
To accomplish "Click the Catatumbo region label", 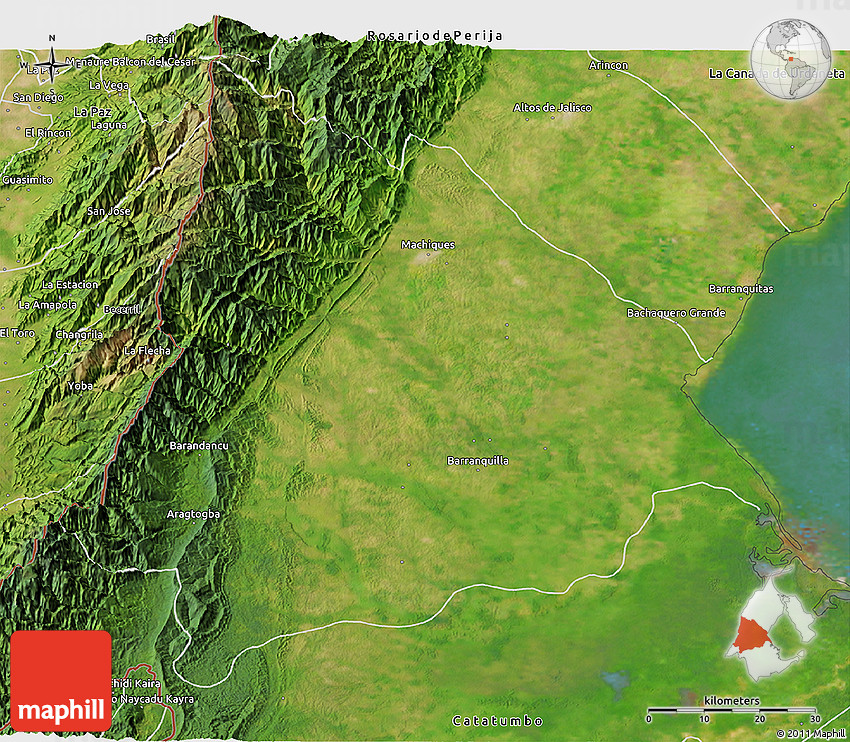I will [x=497, y=721].
